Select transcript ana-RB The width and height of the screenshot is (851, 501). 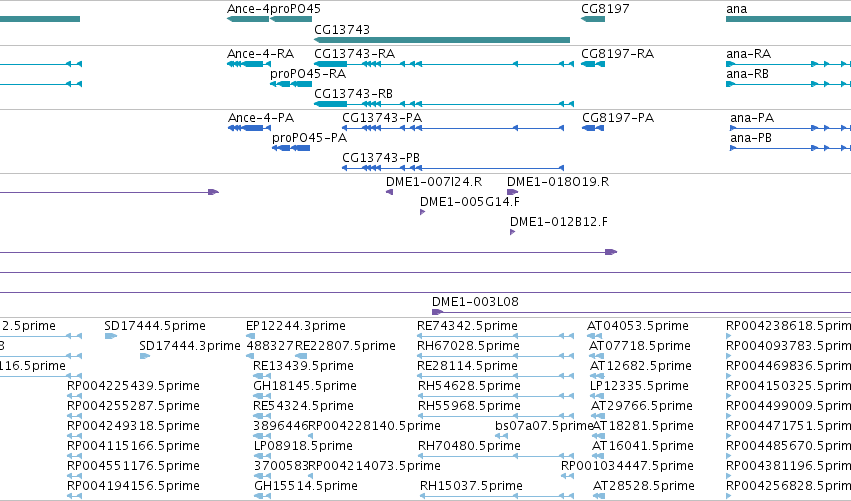point(789,84)
